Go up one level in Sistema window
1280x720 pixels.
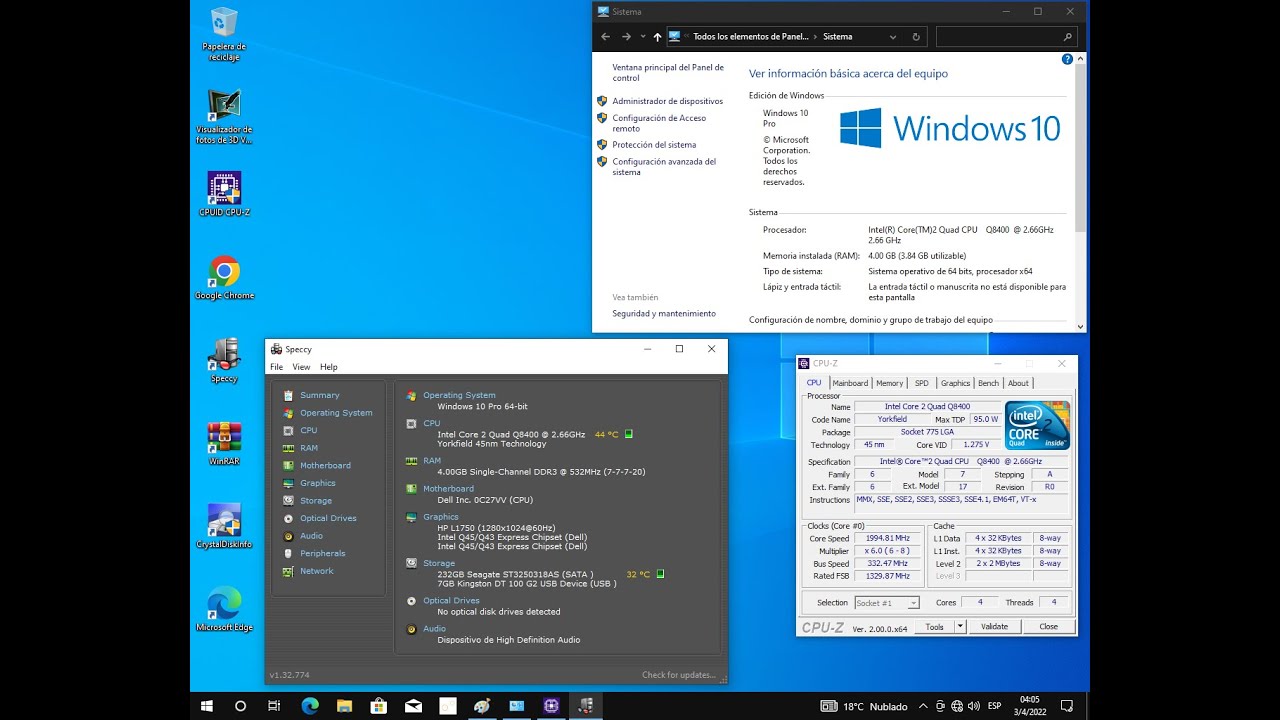657,37
